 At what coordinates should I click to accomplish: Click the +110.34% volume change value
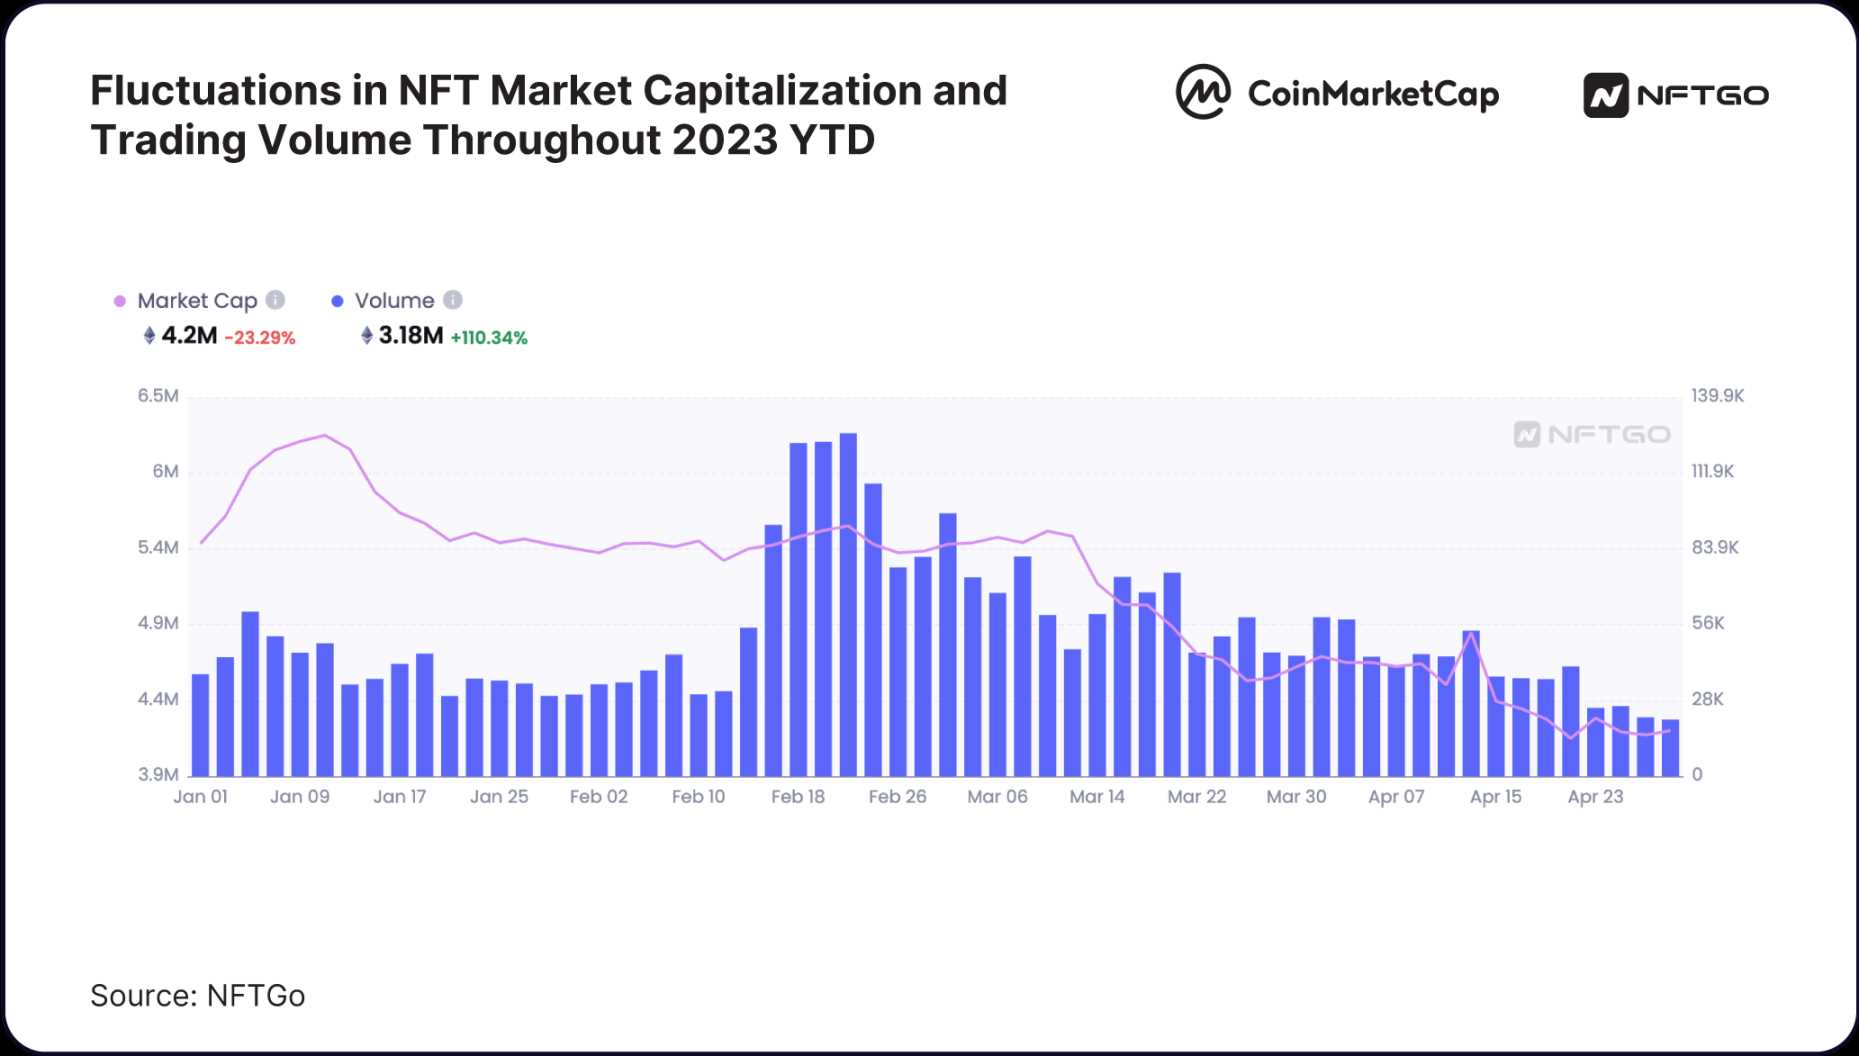[x=489, y=338]
